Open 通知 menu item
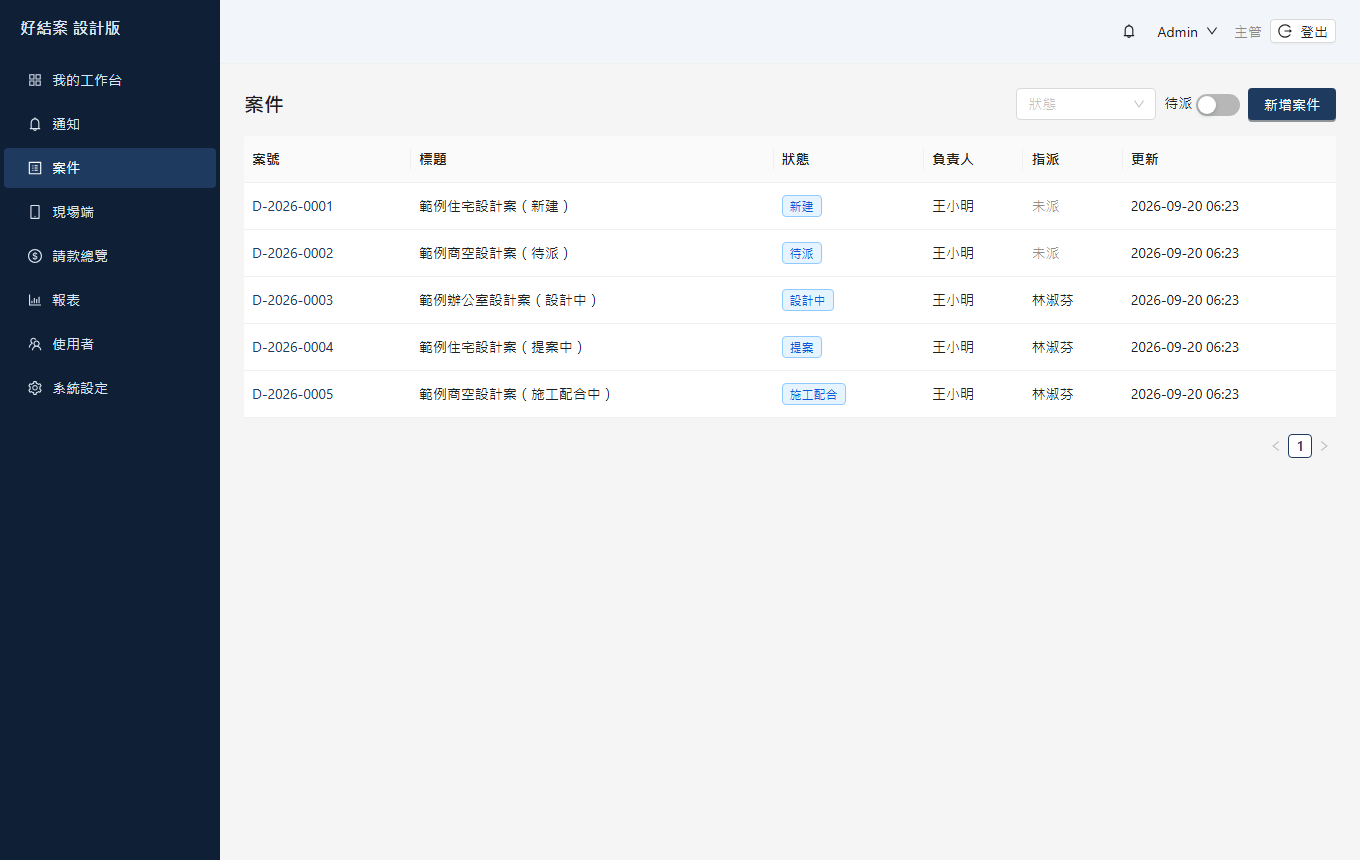This screenshot has width=1360, height=860. click(x=110, y=124)
